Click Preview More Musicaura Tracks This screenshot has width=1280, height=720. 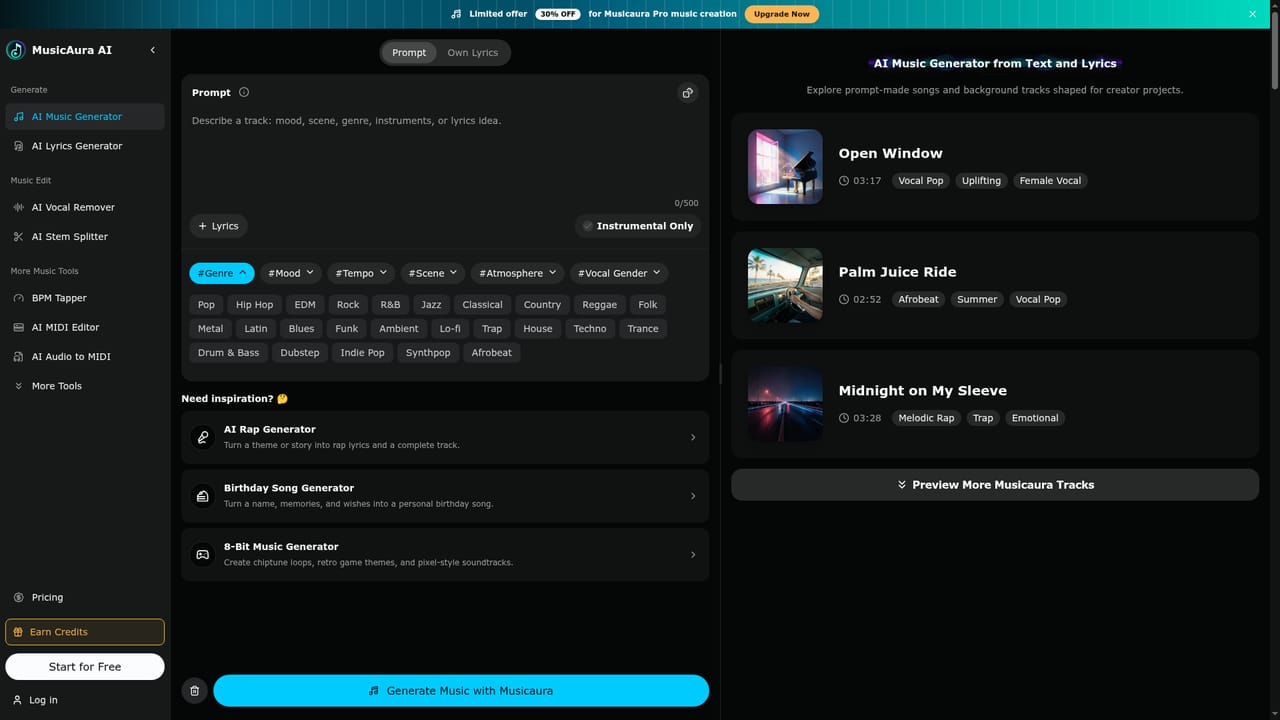995,485
